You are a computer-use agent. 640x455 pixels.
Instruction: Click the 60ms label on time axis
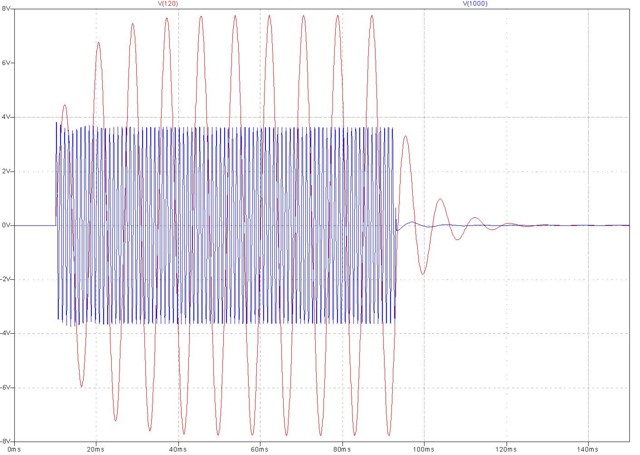coord(260,449)
